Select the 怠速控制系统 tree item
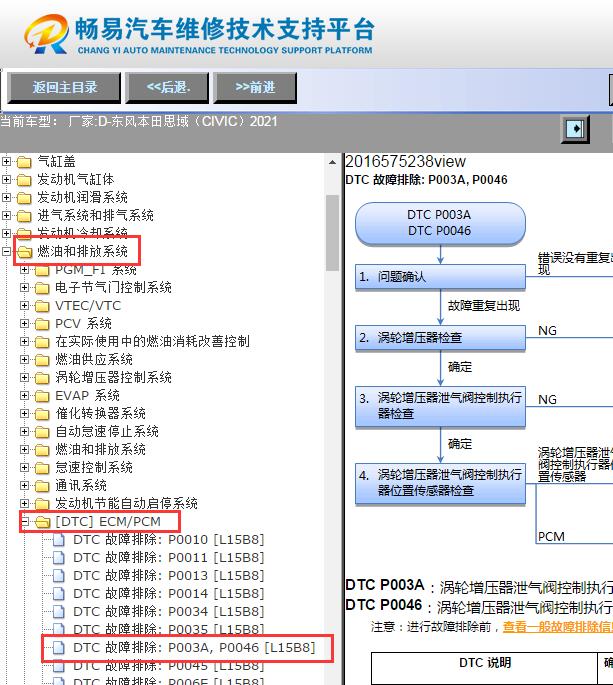 point(94,467)
